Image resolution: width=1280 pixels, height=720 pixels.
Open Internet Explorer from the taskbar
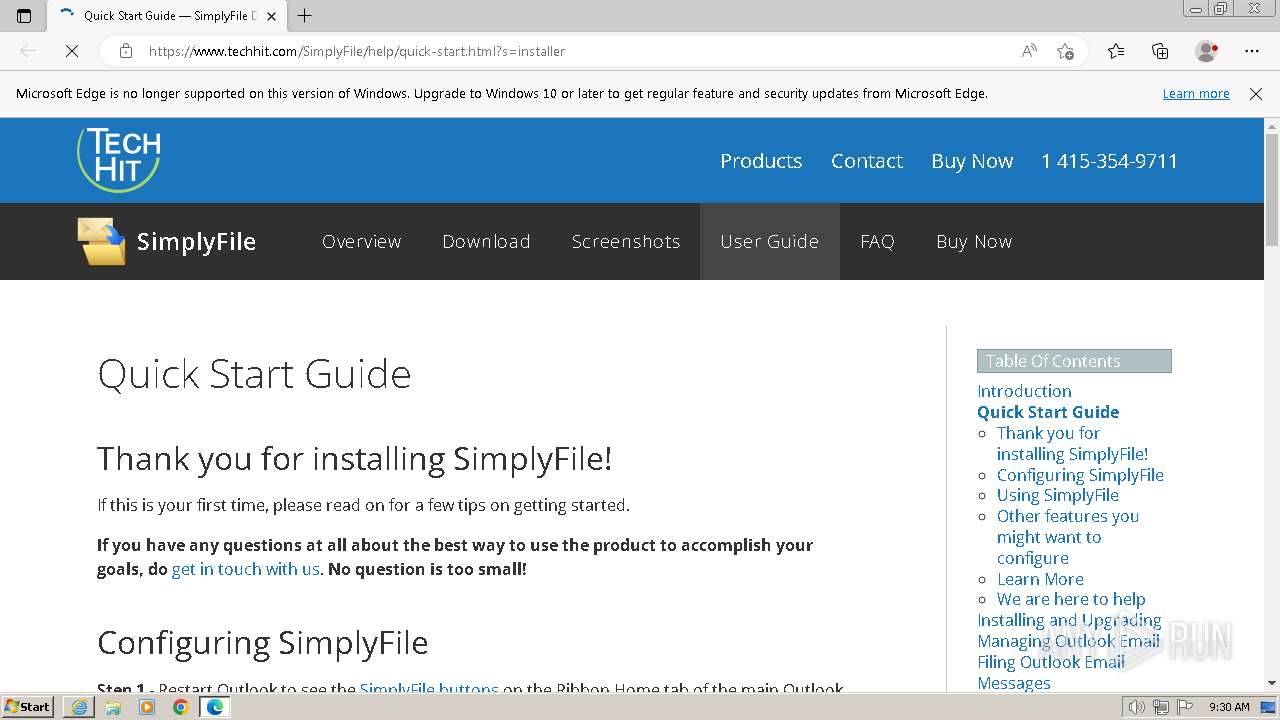click(79, 707)
